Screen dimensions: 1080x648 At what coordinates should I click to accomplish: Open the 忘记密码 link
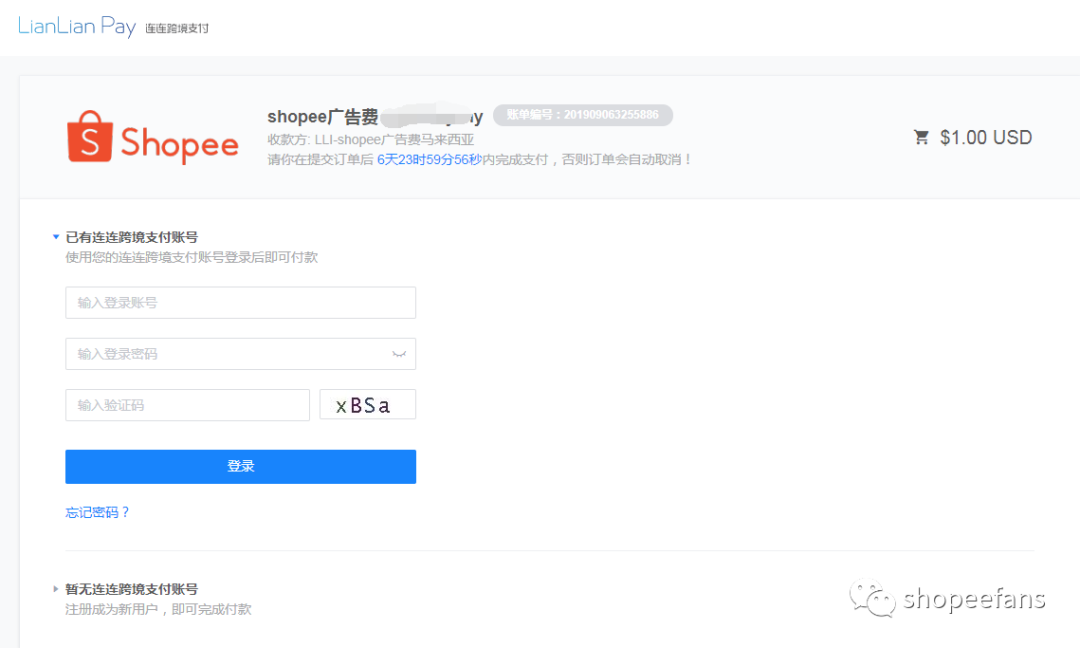tap(97, 511)
